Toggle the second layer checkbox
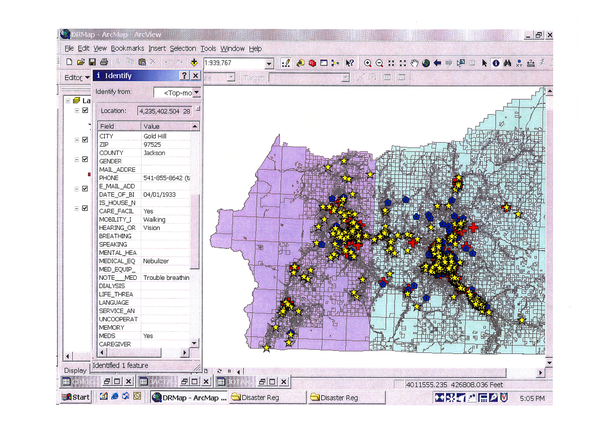This screenshot has width=615, height=424. 85,140
